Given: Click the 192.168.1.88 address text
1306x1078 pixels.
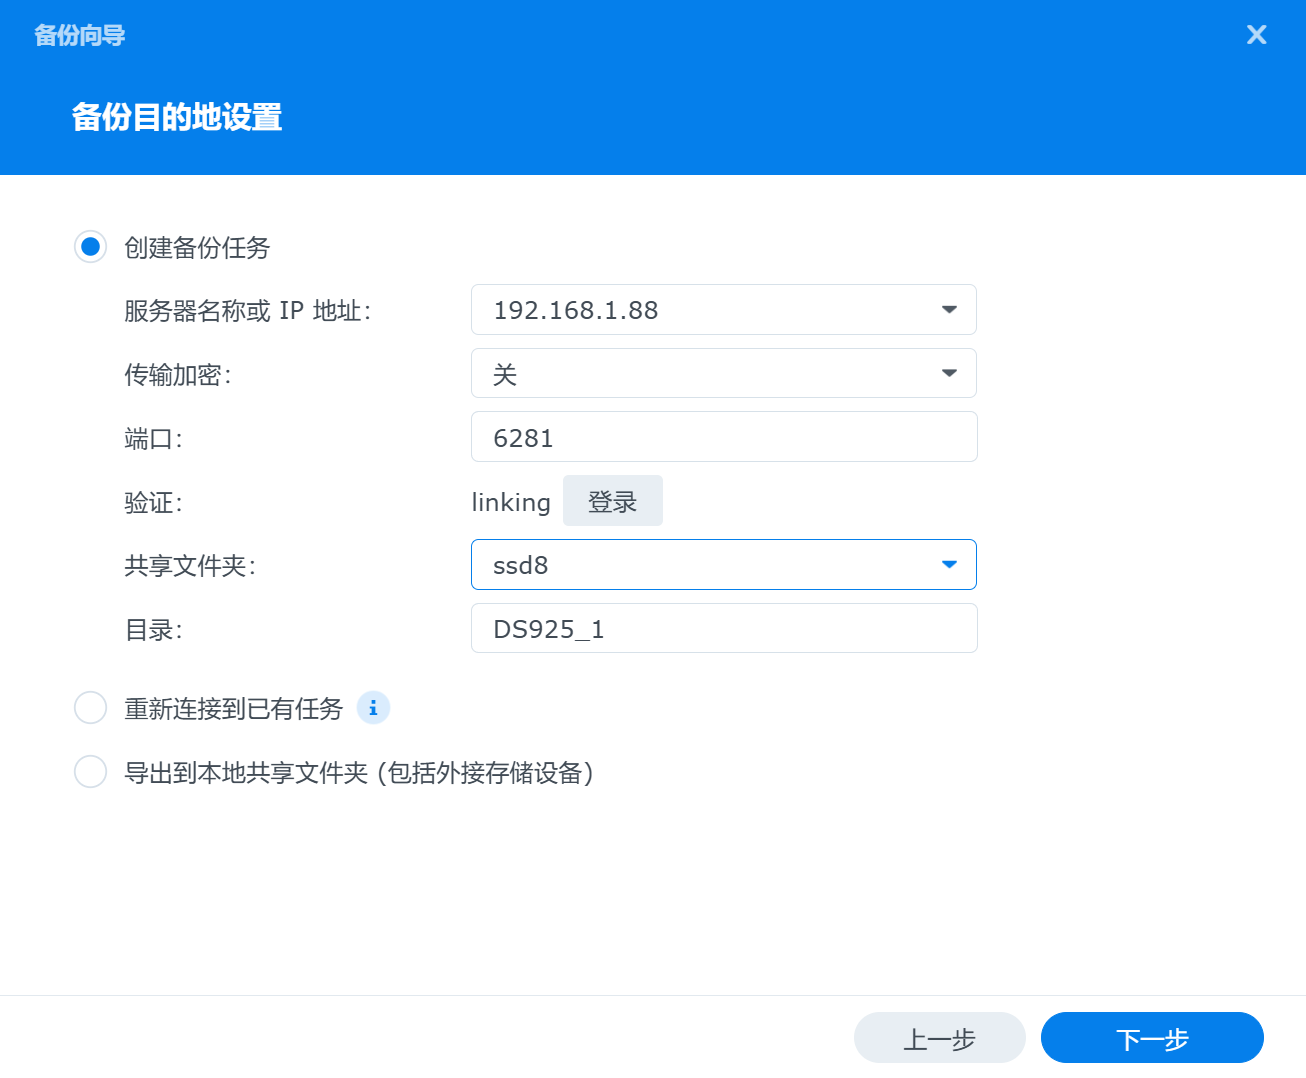Looking at the screenshot, I should pyautogui.click(x=576, y=310).
